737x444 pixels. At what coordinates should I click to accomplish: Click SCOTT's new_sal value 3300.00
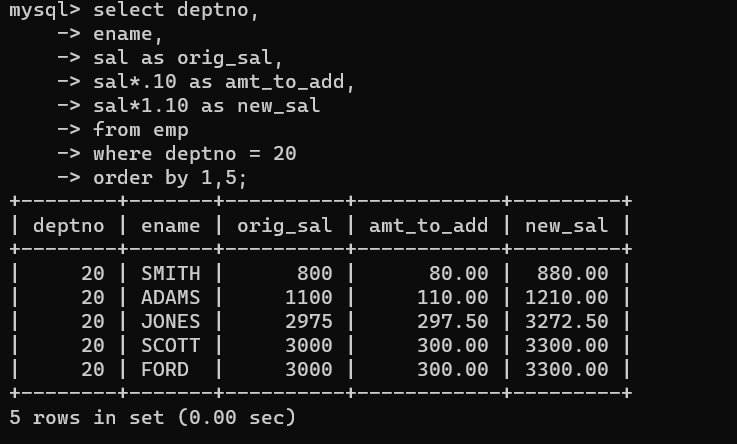coord(566,346)
